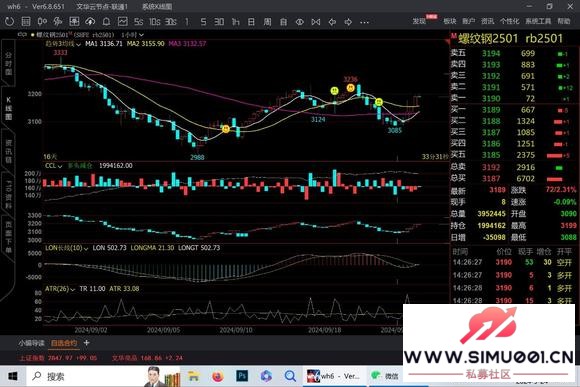Open Photoshop from the Windows taskbar
This screenshot has width=580, height=387.
[242, 376]
